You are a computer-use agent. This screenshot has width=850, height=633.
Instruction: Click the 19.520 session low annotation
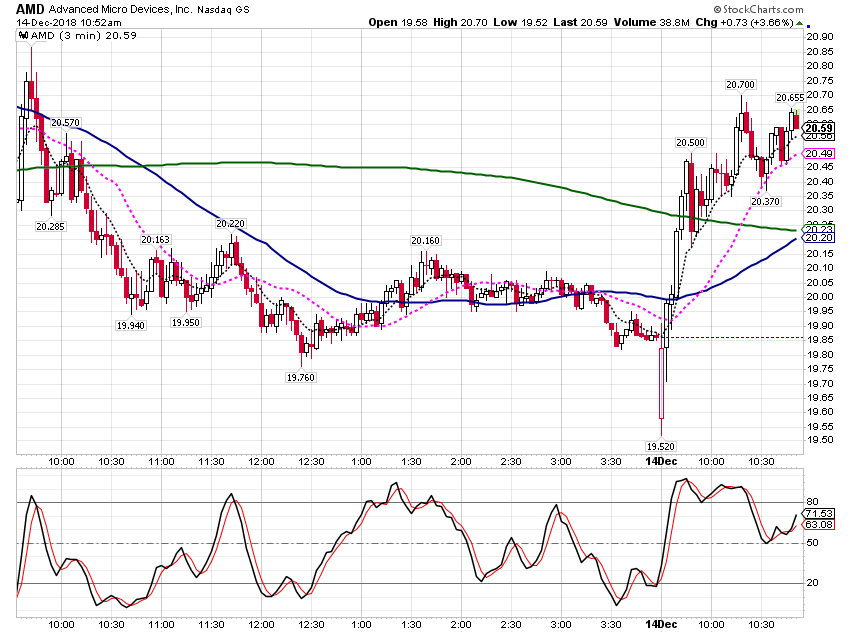[x=660, y=447]
